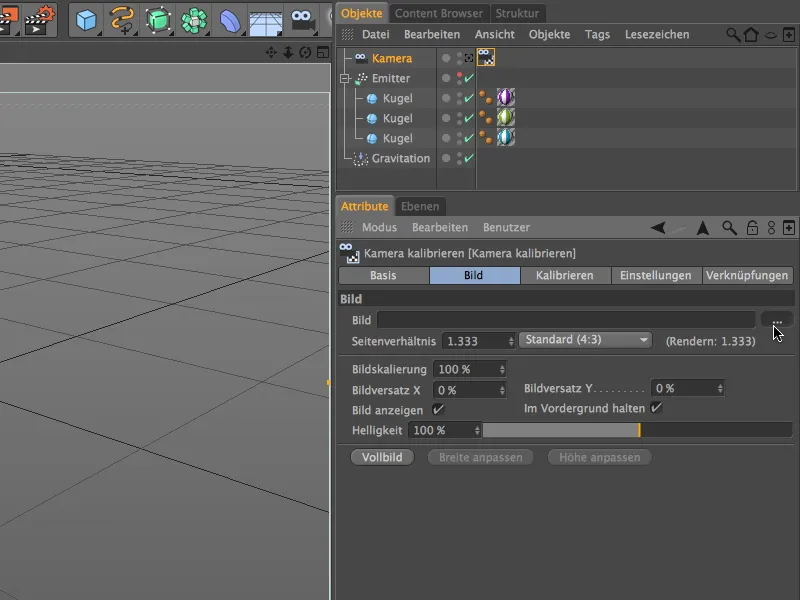This screenshot has height=600, width=800.
Task: Click the Object Manager home icon
Action: click(x=751, y=35)
